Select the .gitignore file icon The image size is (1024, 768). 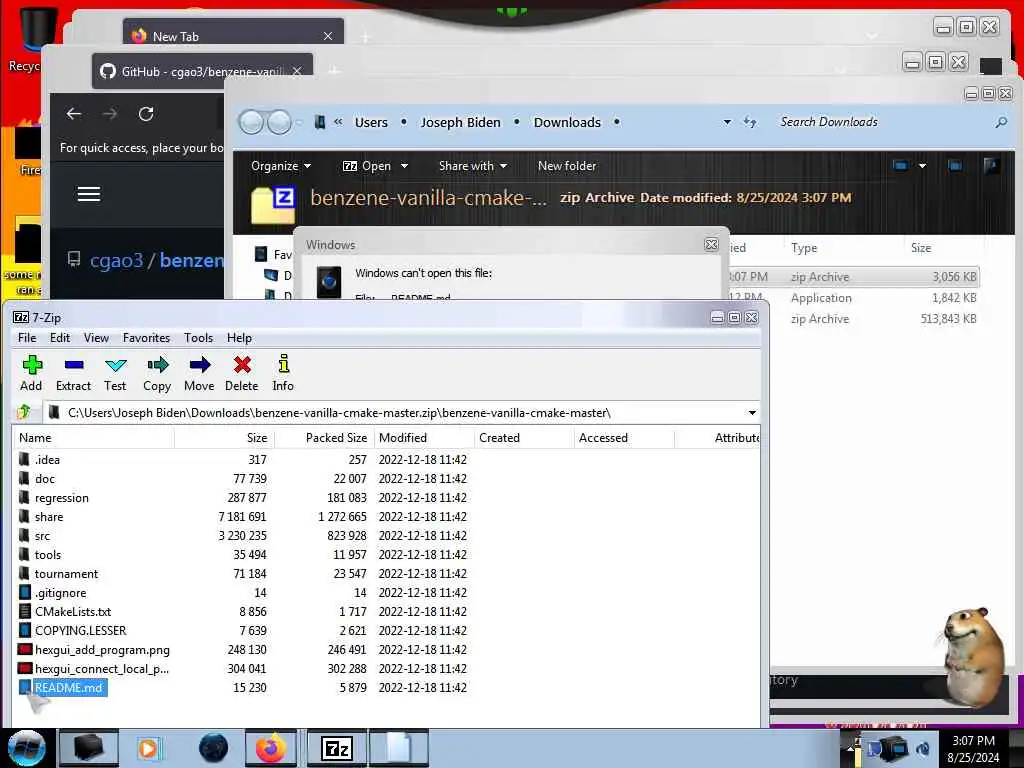24,592
